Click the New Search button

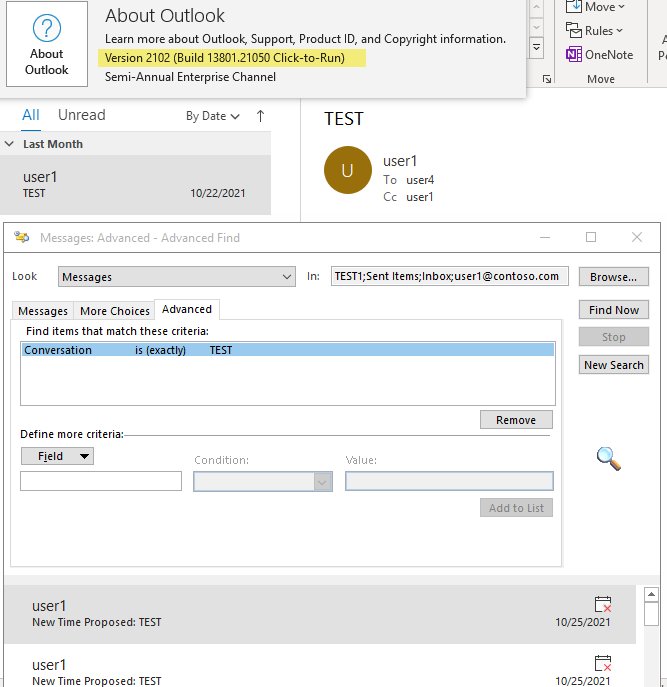[614, 365]
